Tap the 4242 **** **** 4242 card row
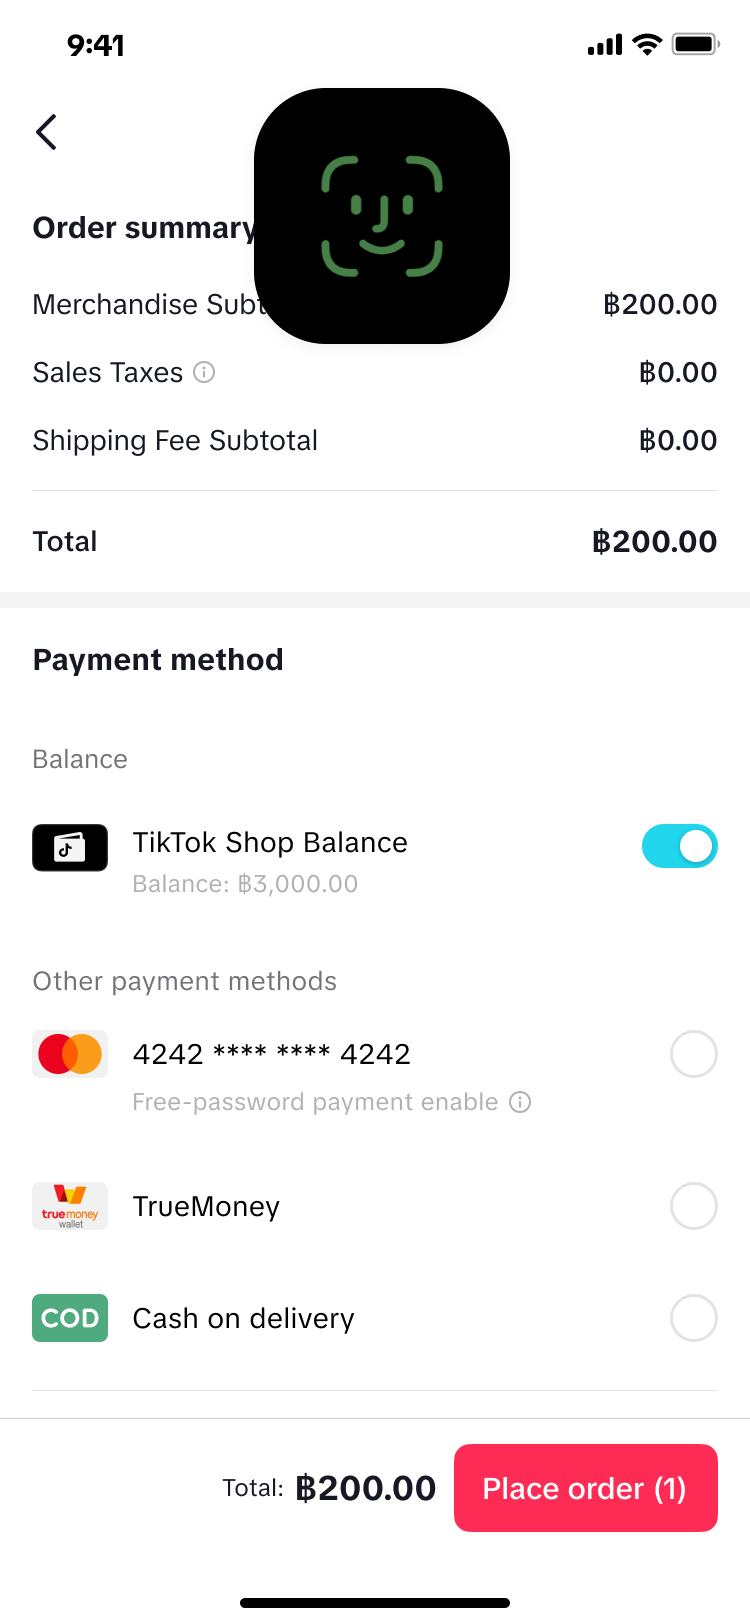This screenshot has width=750, height=1624. click(x=375, y=1072)
